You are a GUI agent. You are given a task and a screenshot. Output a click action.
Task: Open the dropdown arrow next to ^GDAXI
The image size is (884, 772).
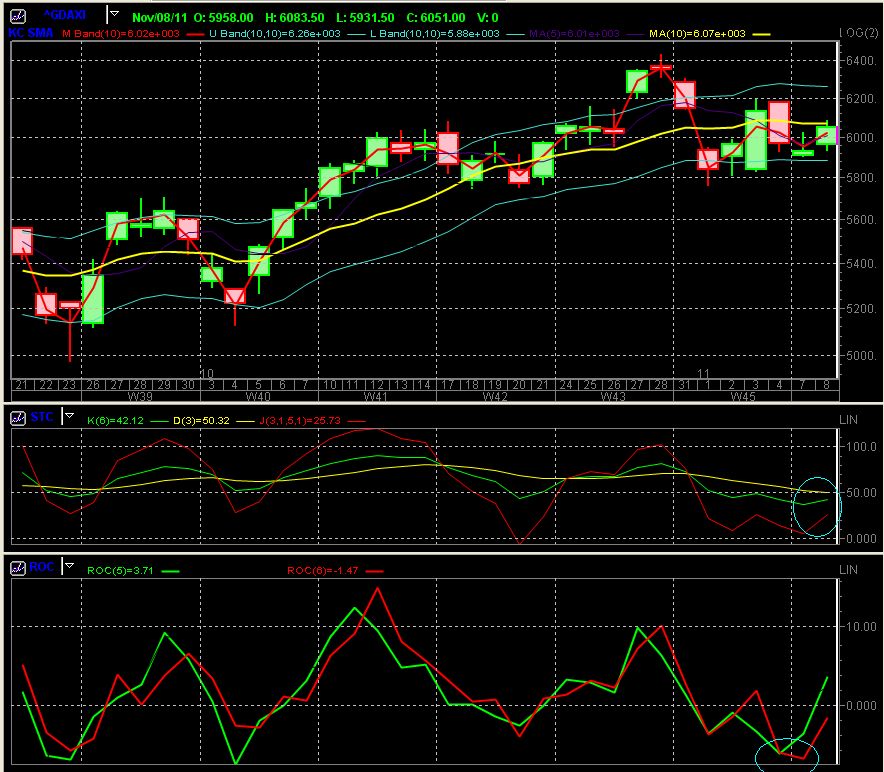pos(114,14)
